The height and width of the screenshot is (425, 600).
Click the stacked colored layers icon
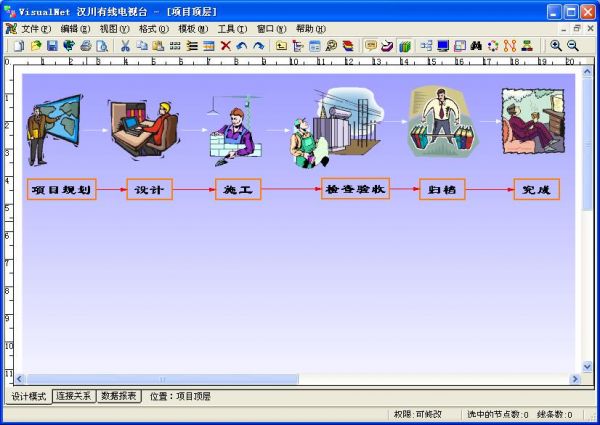[x=348, y=46]
